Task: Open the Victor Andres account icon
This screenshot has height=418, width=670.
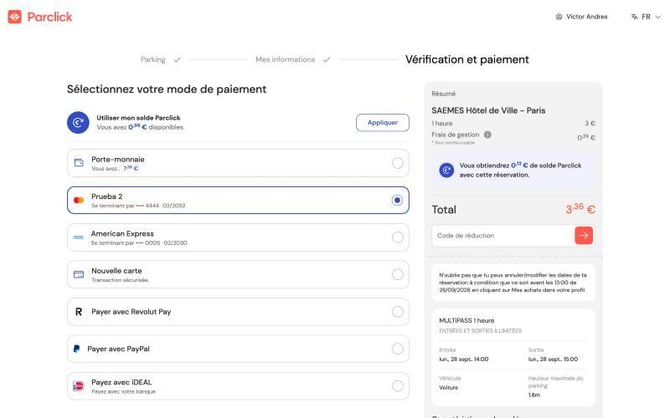Action: tap(558, 17)
